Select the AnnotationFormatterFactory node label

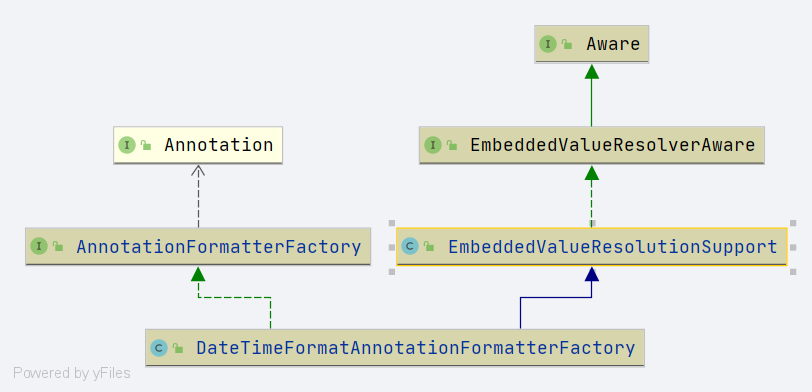pyautogui.click(x=219, y=247)
